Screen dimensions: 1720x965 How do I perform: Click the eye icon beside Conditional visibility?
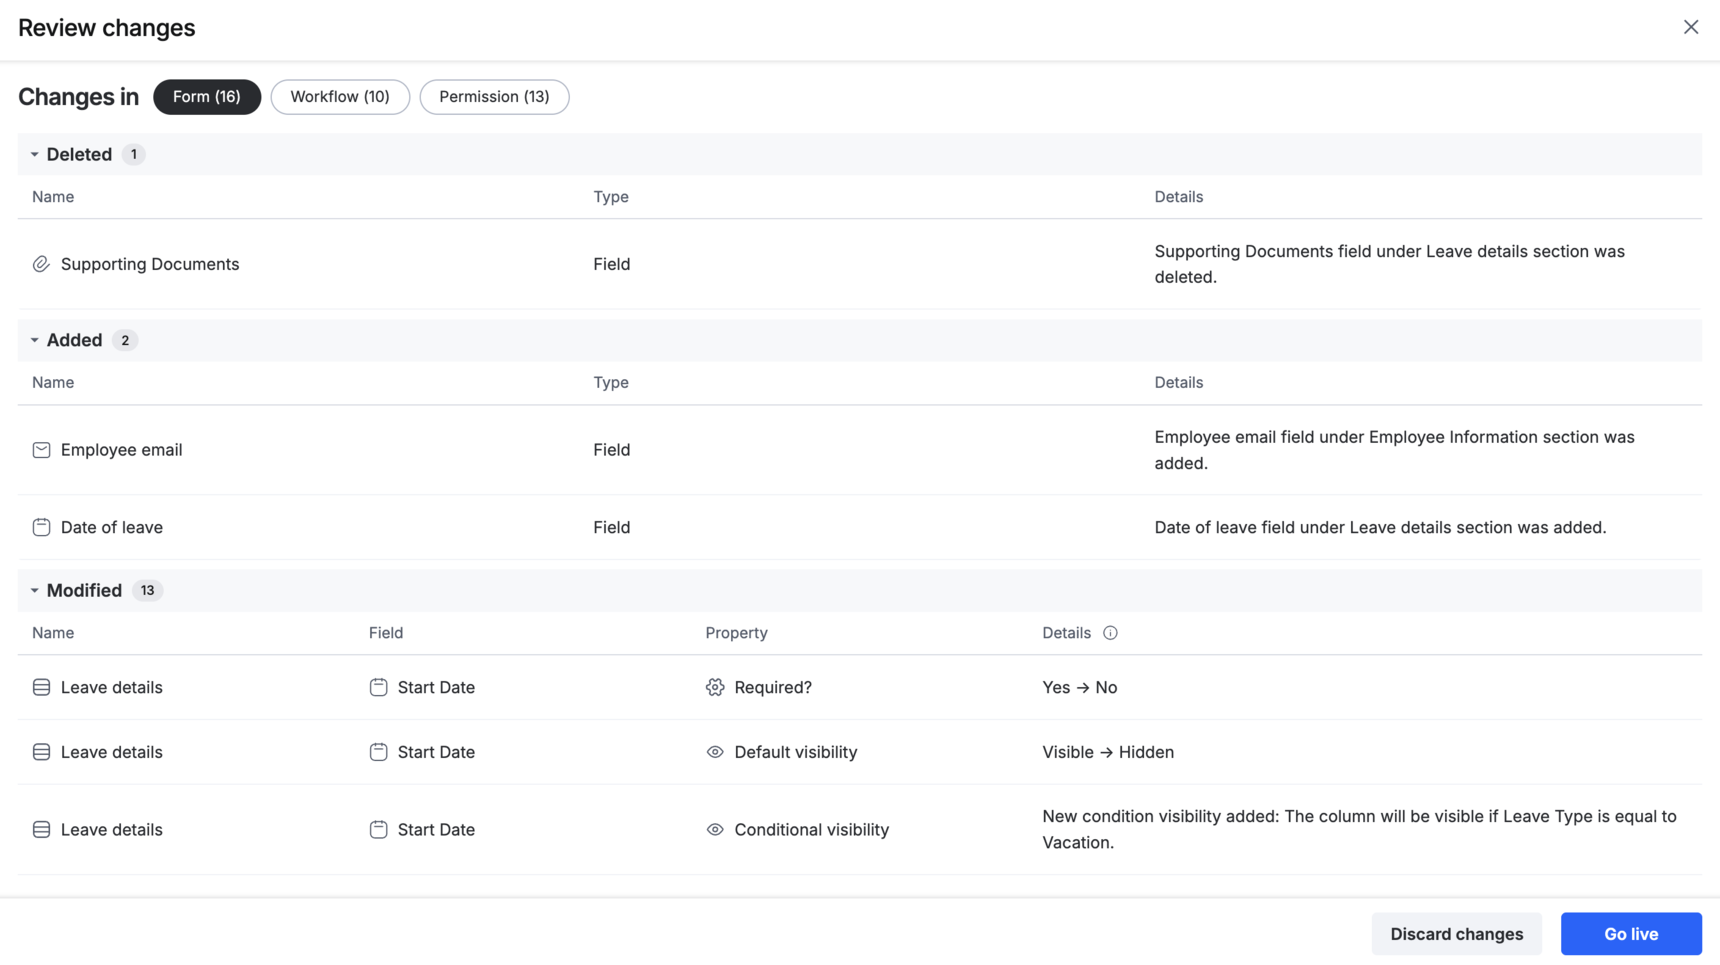[715, 830]
